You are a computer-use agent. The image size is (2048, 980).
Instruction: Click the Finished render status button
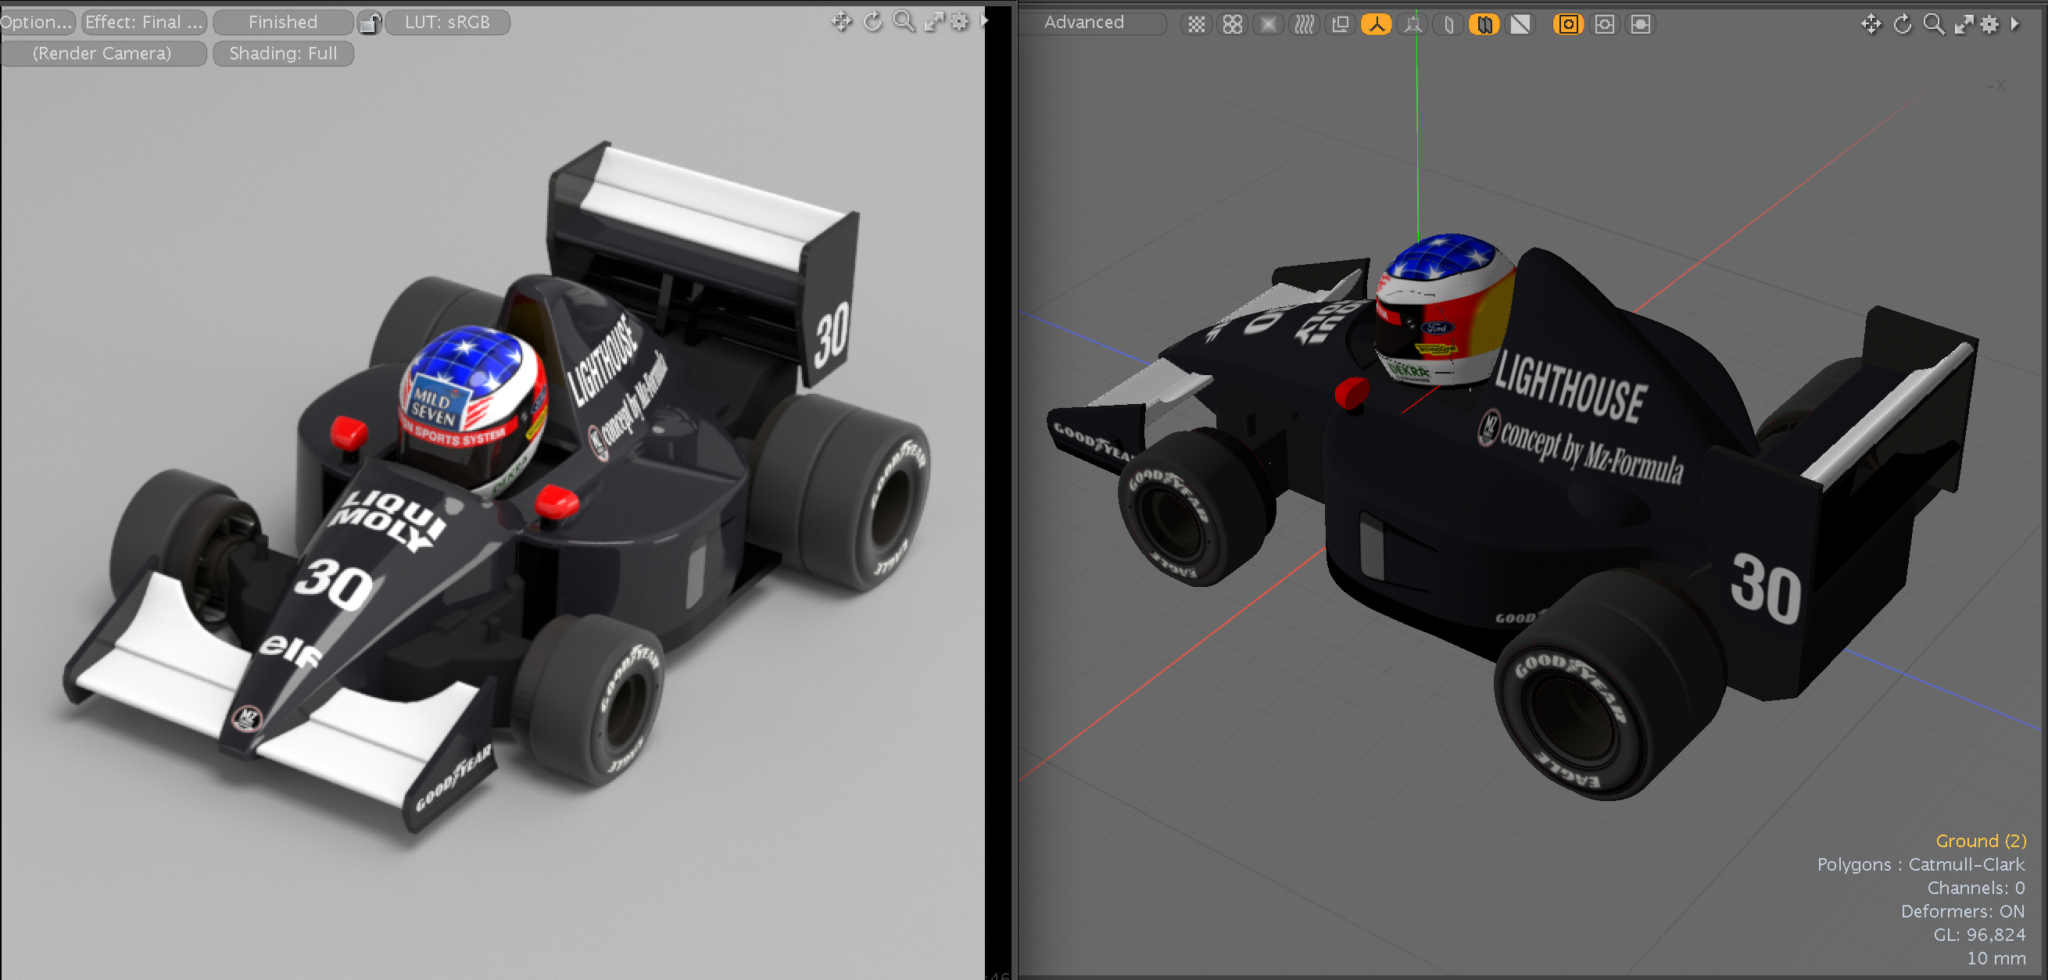pyautogui.click(x=283, y=22)
